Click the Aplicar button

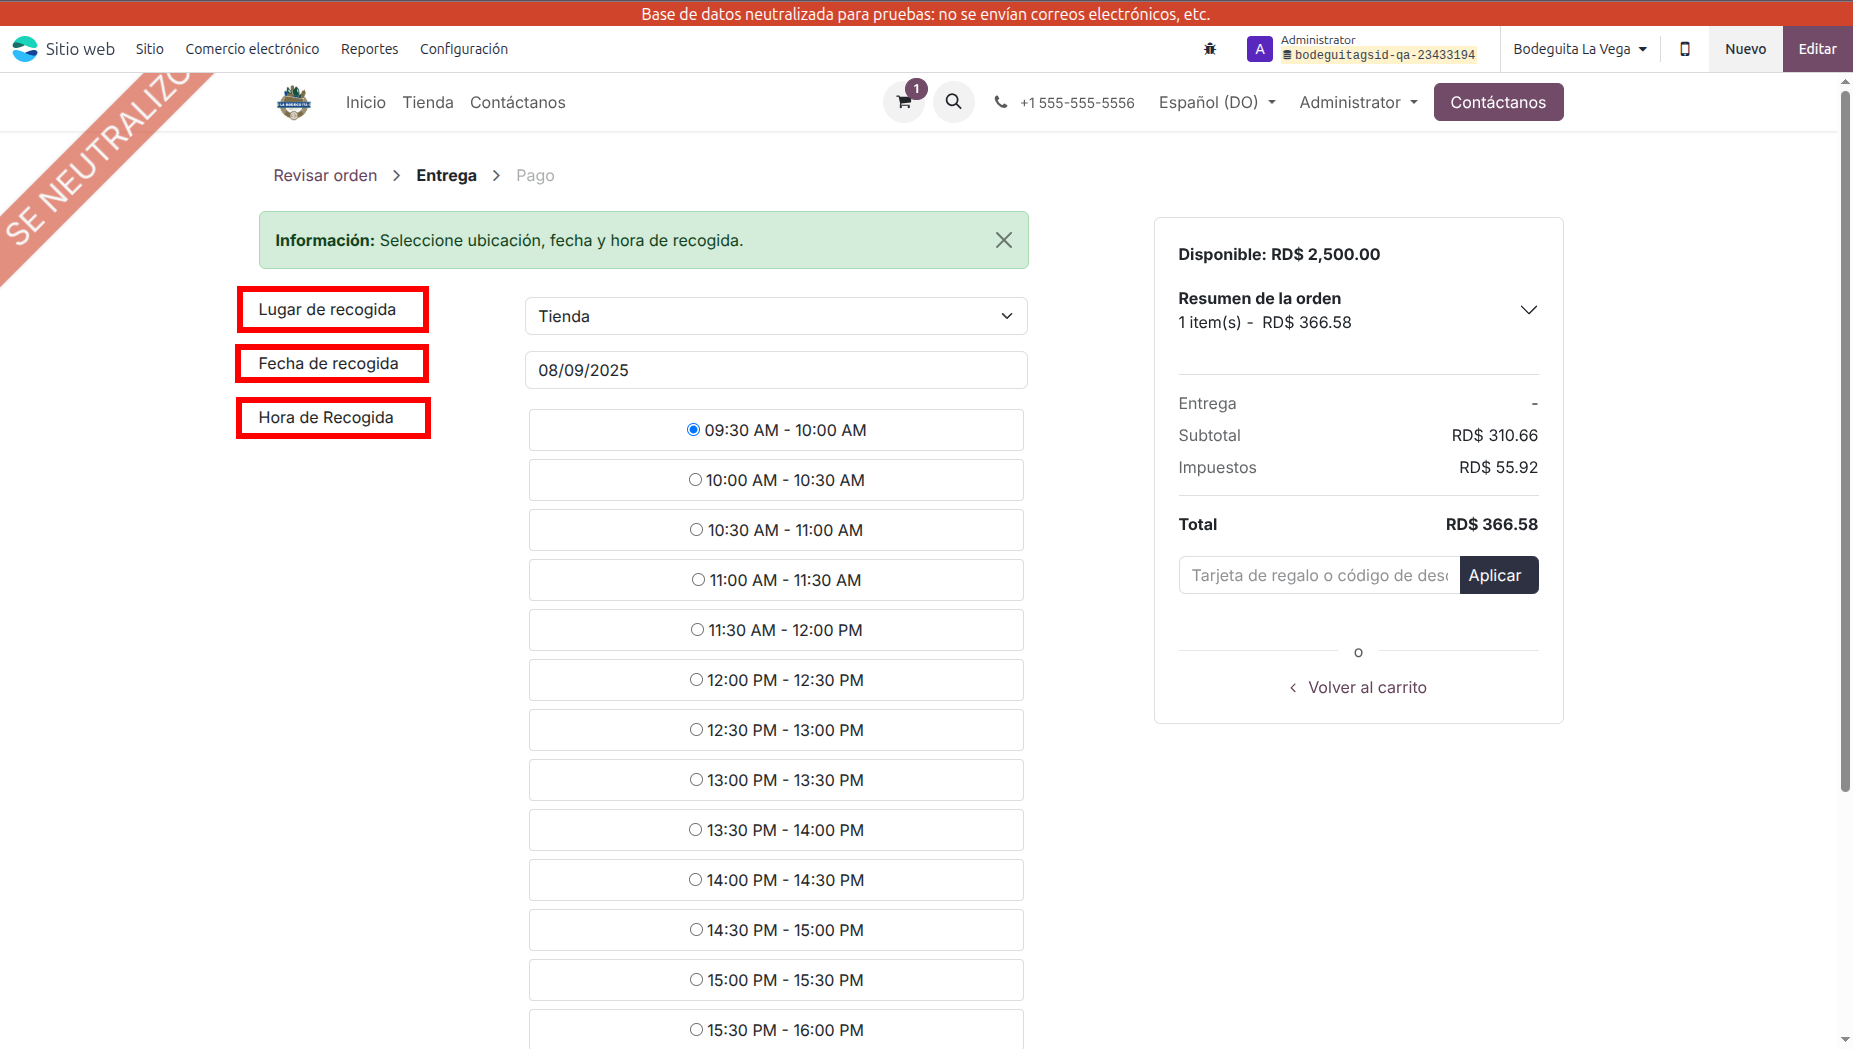1497,575
